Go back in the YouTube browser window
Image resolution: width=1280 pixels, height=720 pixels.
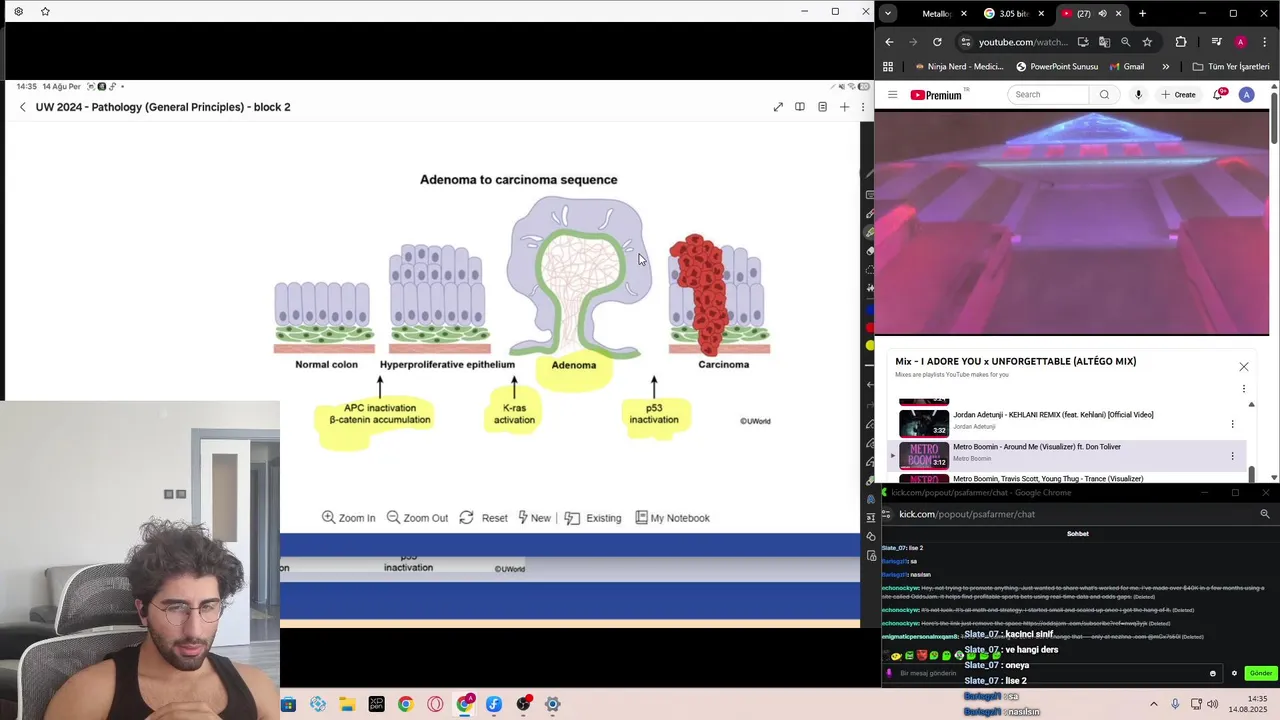click(x=889, y=42)
